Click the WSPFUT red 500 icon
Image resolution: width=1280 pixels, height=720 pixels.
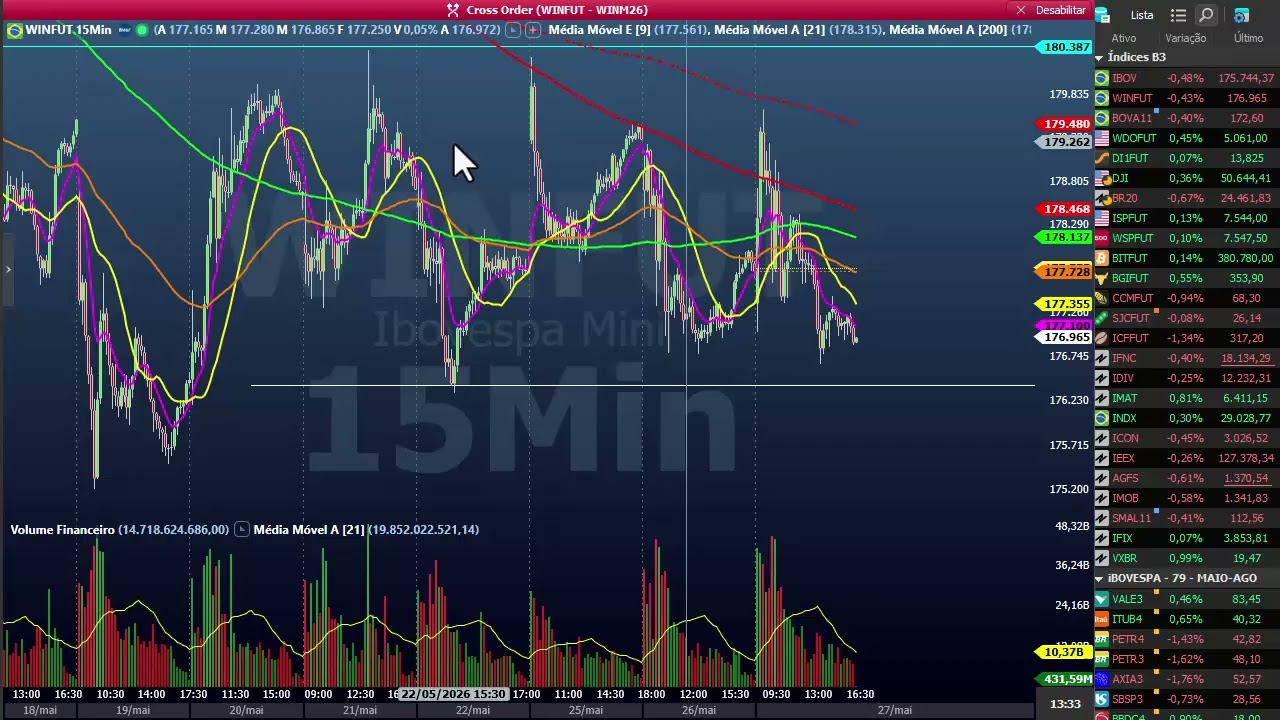pos(1102,238)
